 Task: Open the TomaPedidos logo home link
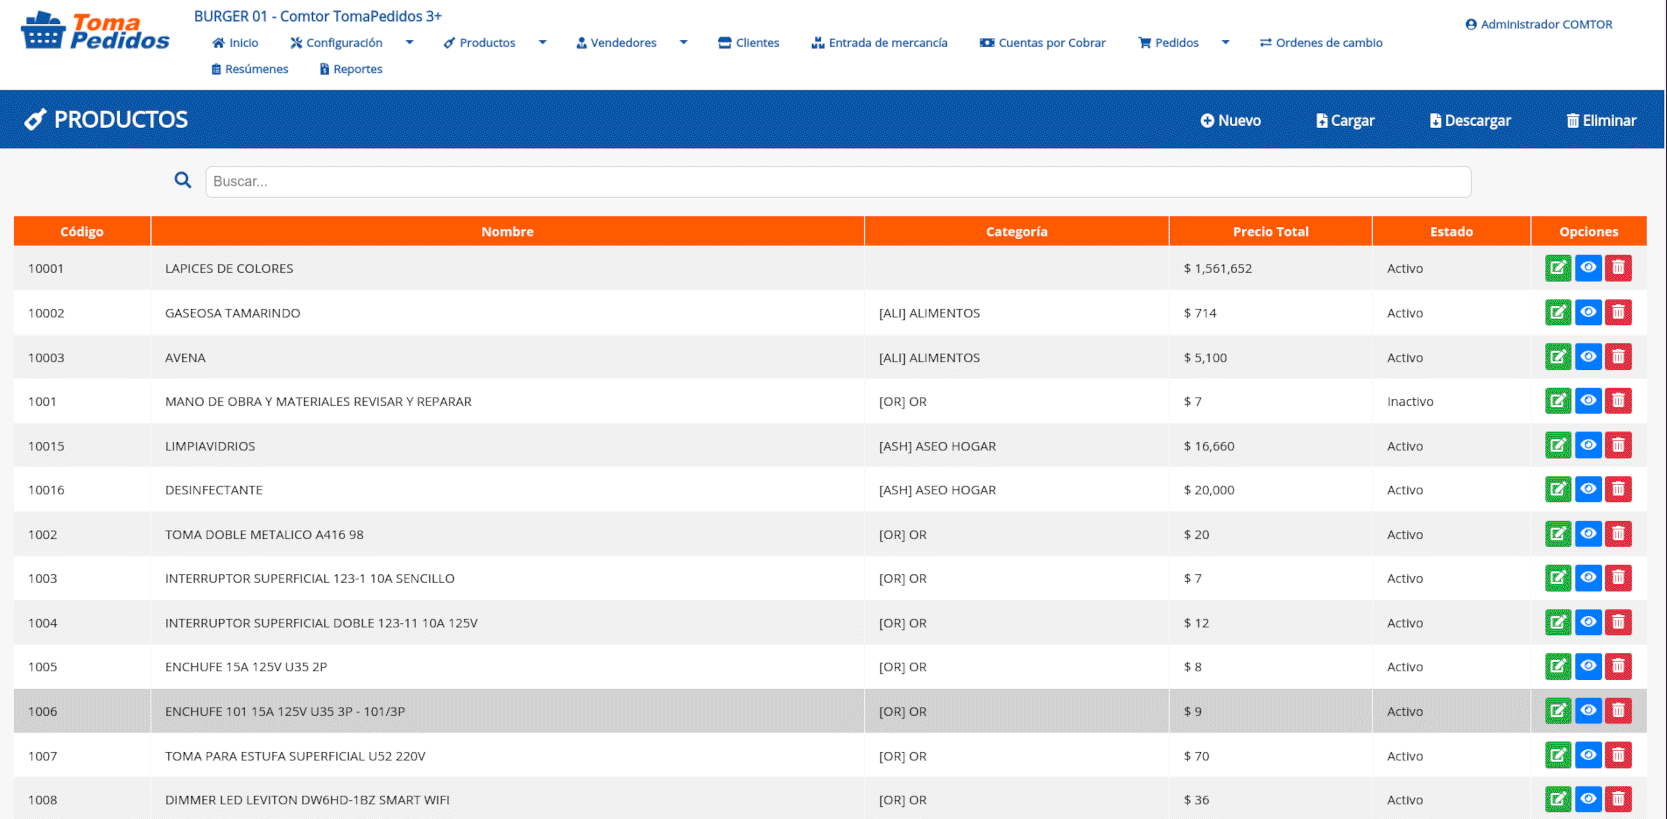pyautogui.click(x=95, y=31)
